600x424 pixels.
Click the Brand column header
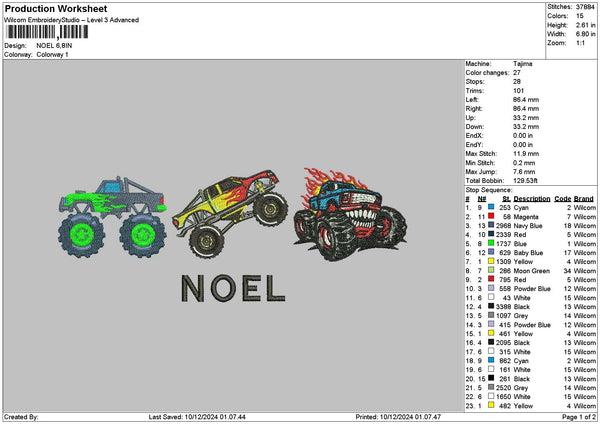pyautogui.click(x=585, y=198)
